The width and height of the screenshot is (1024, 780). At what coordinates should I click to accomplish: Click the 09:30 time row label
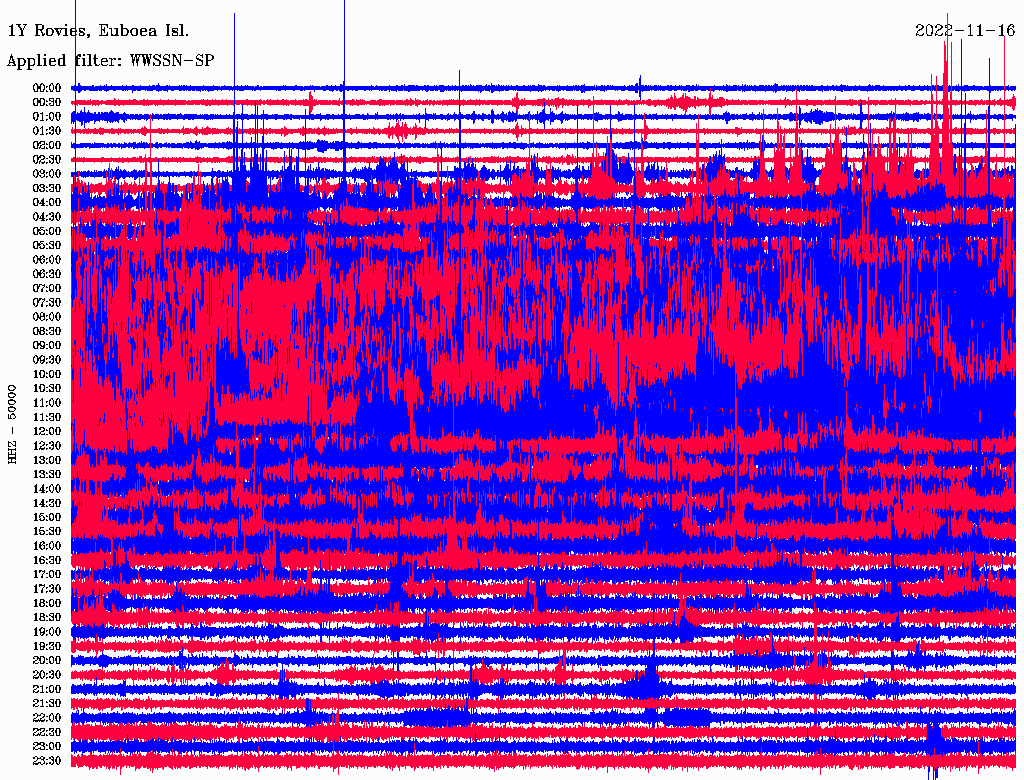coord(47,360)
